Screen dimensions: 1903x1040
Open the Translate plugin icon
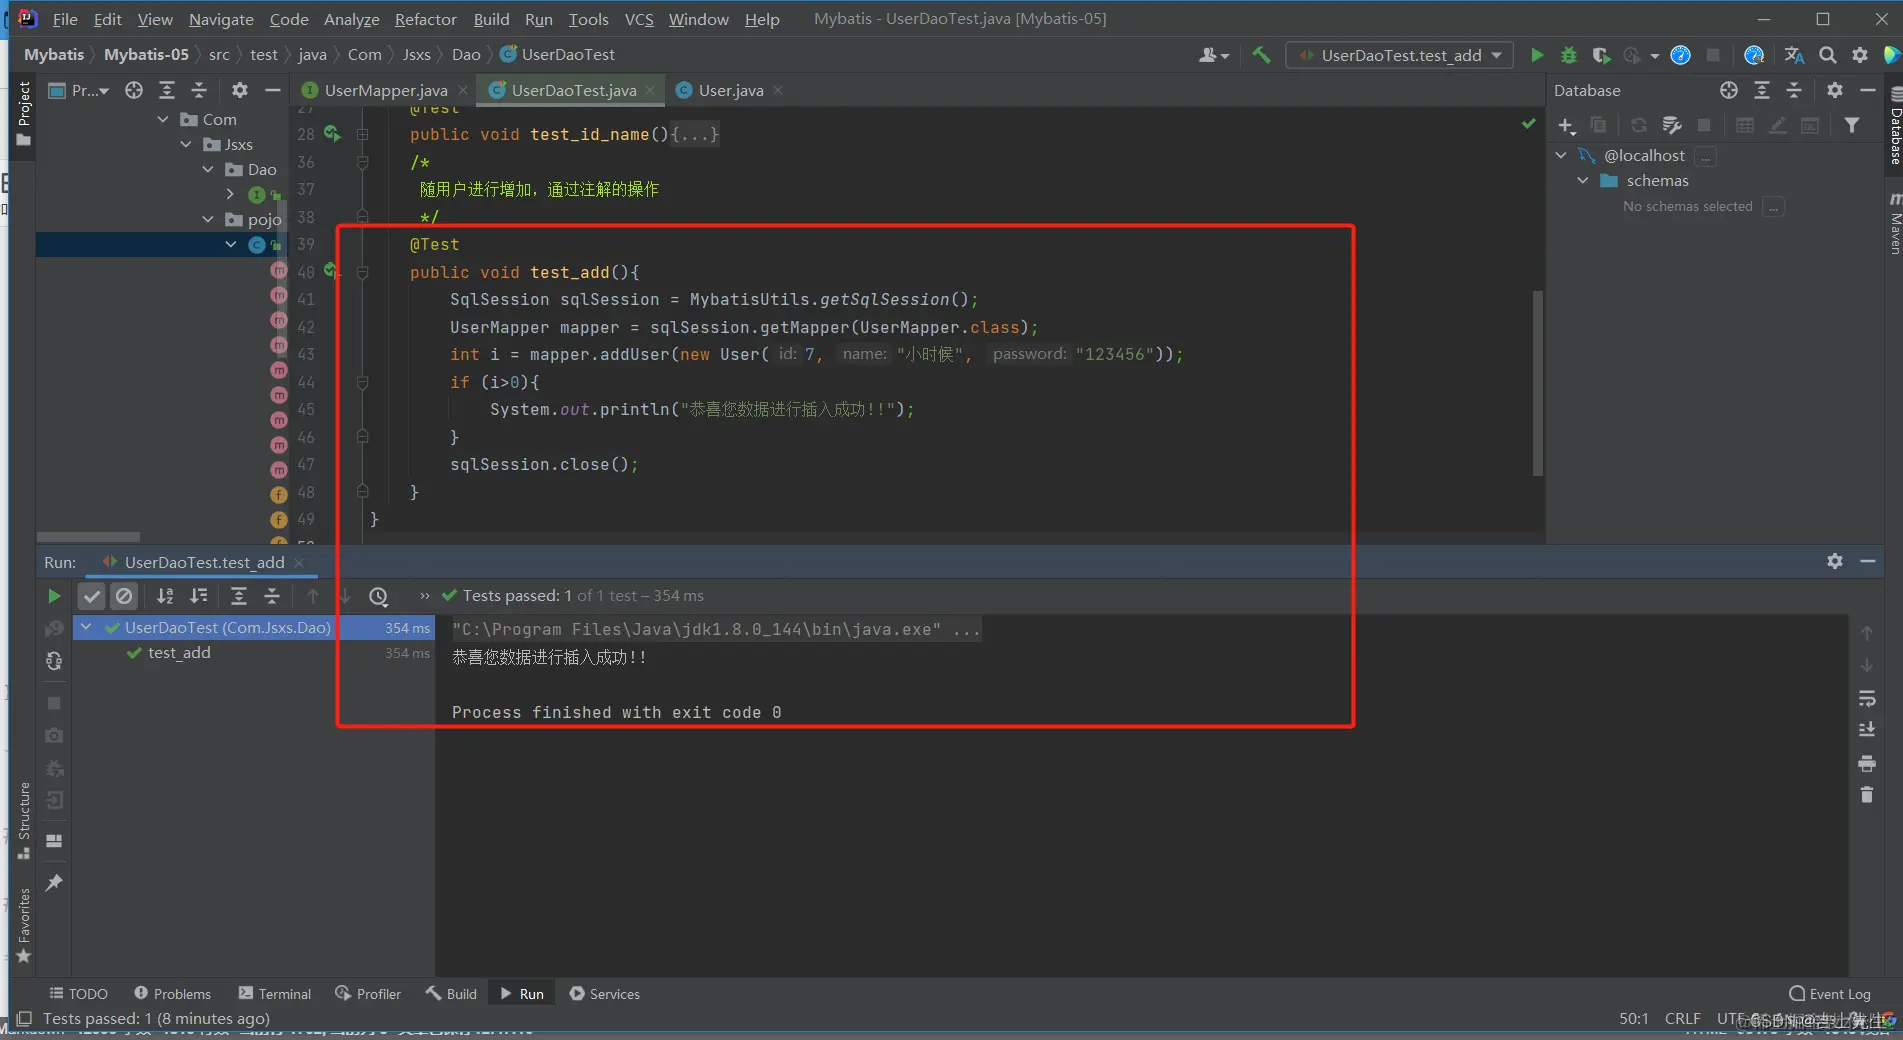(x=1795, y=55)
